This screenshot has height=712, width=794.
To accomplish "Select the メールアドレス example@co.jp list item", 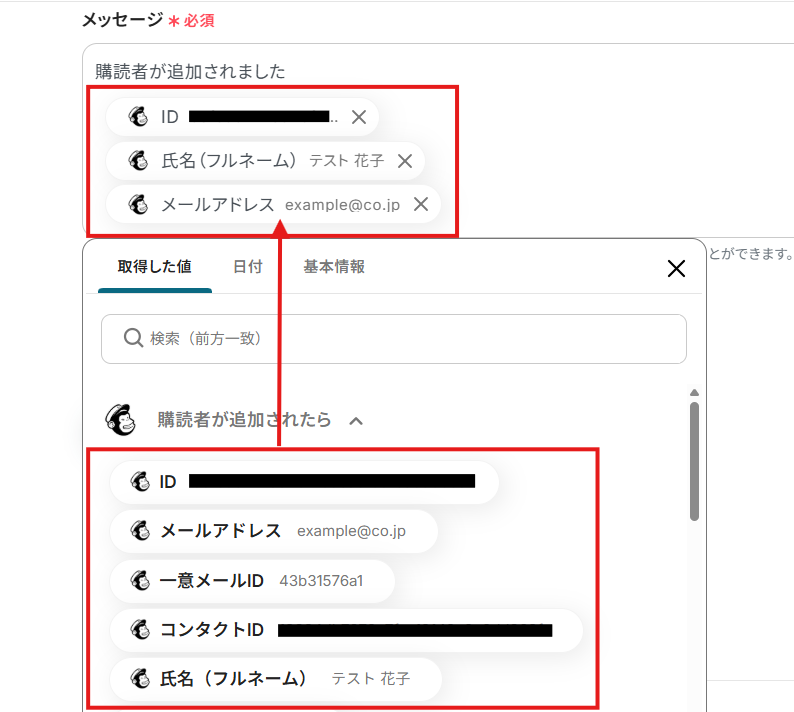I will click(x=273, y=531).
